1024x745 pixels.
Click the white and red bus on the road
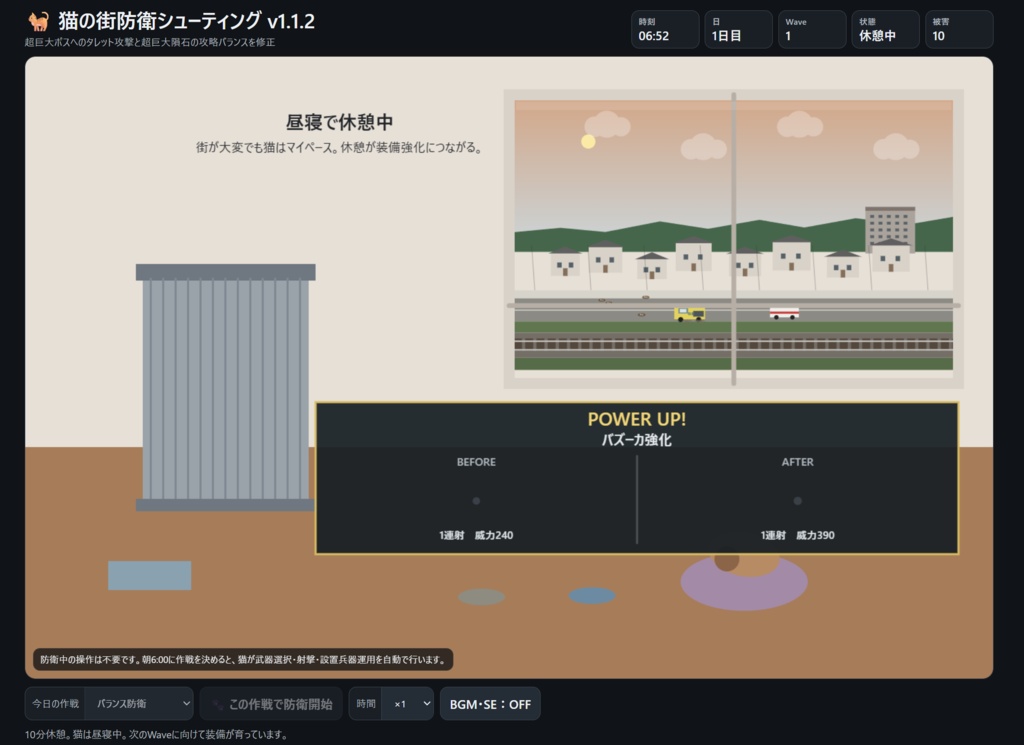(x=784, y=313)
